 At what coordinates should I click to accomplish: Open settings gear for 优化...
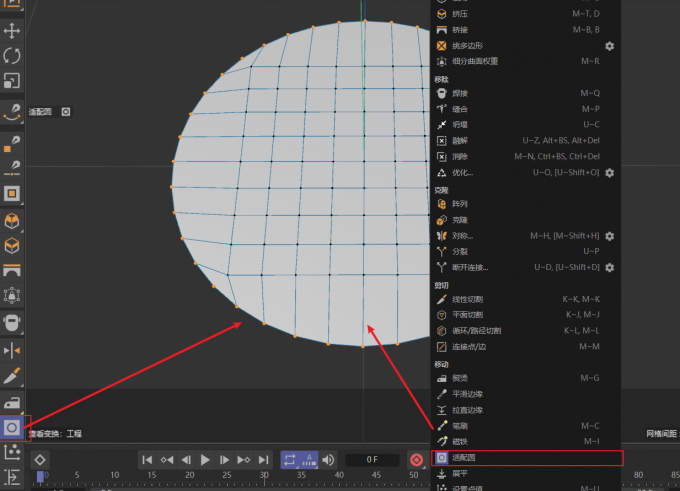pos(609,173)
